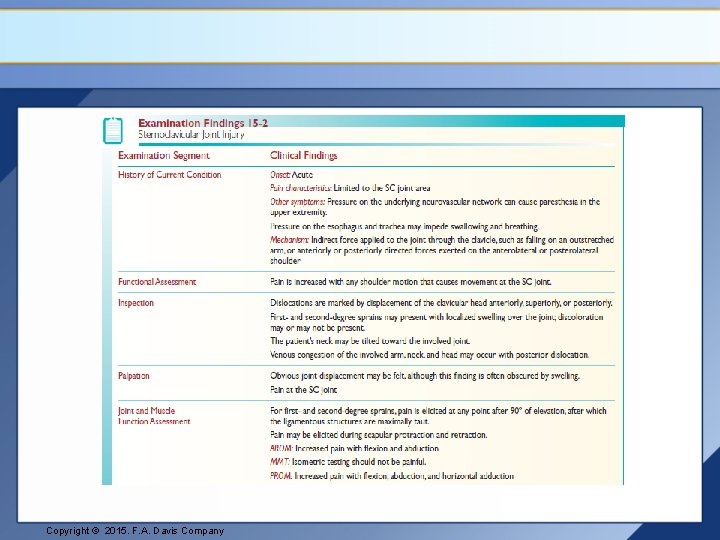Click the 'Mechanism' paragraph
Screen dimensions: 720x540
point(442,250)
